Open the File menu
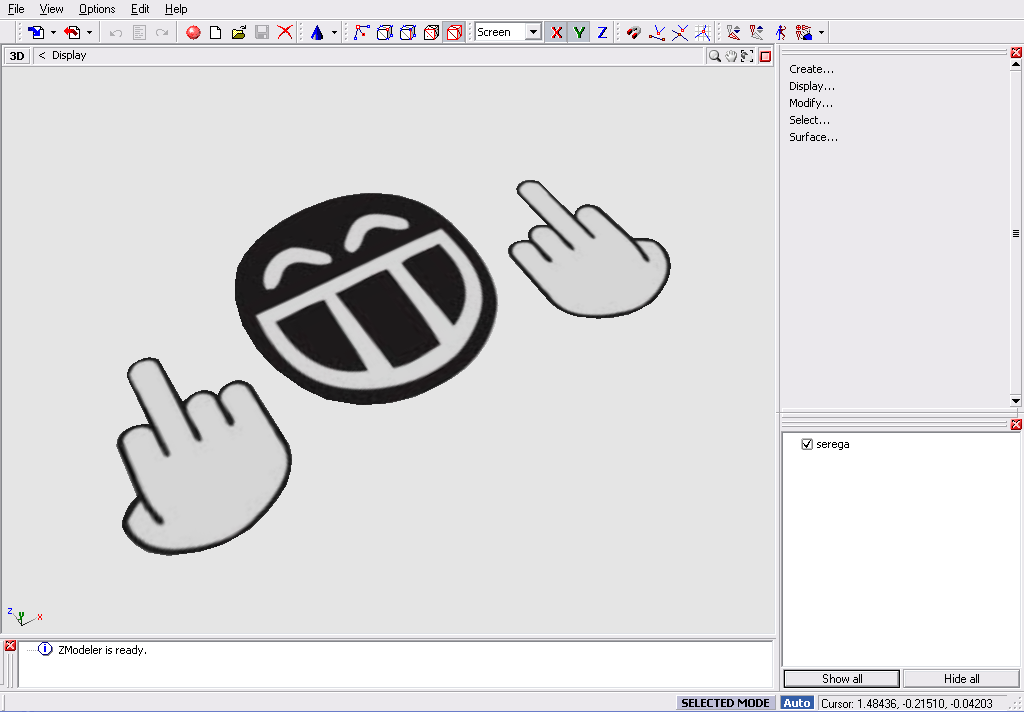Screen dimensions: 1026x712 click(x=16, y=9)
